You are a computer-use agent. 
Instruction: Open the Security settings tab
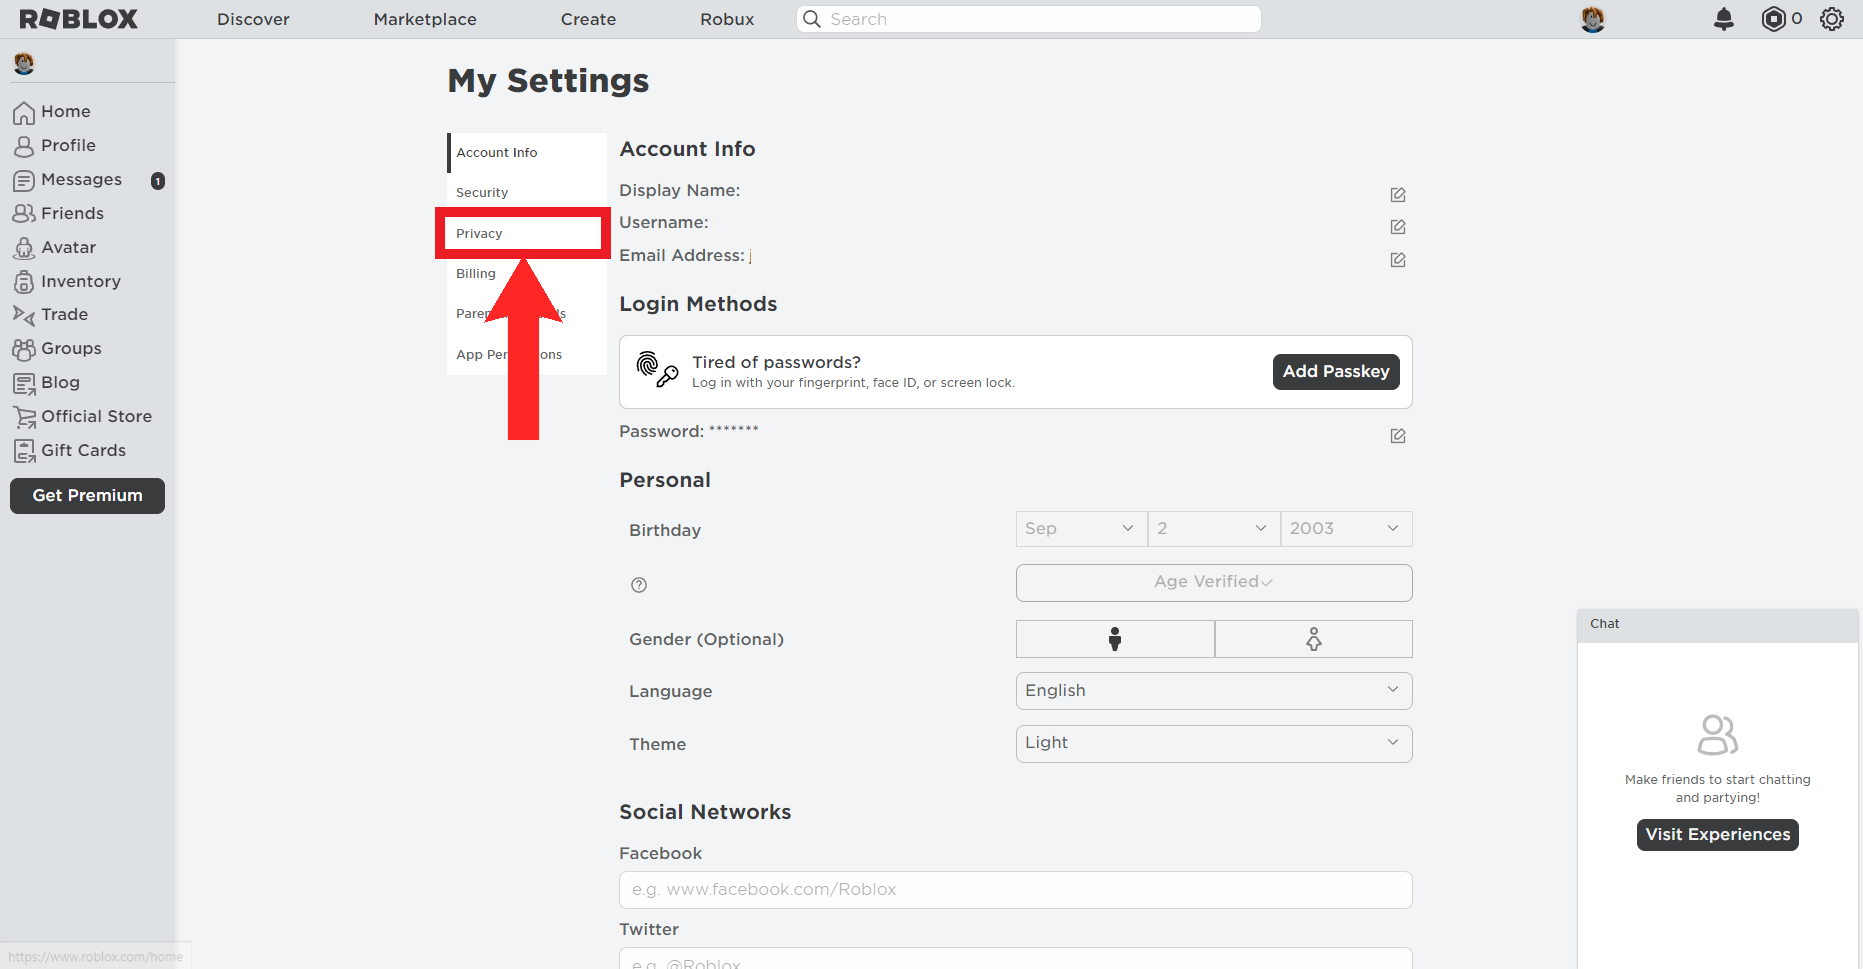point(482,193)
